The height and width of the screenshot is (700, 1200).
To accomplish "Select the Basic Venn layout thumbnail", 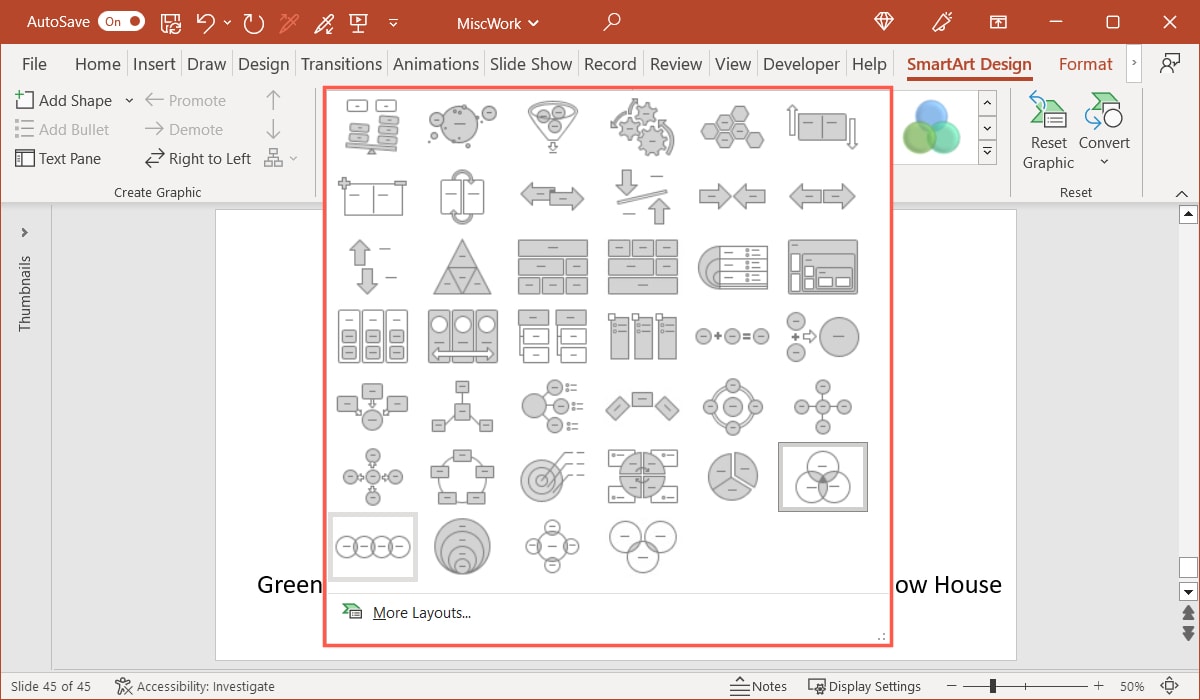I will coord(822,477).
